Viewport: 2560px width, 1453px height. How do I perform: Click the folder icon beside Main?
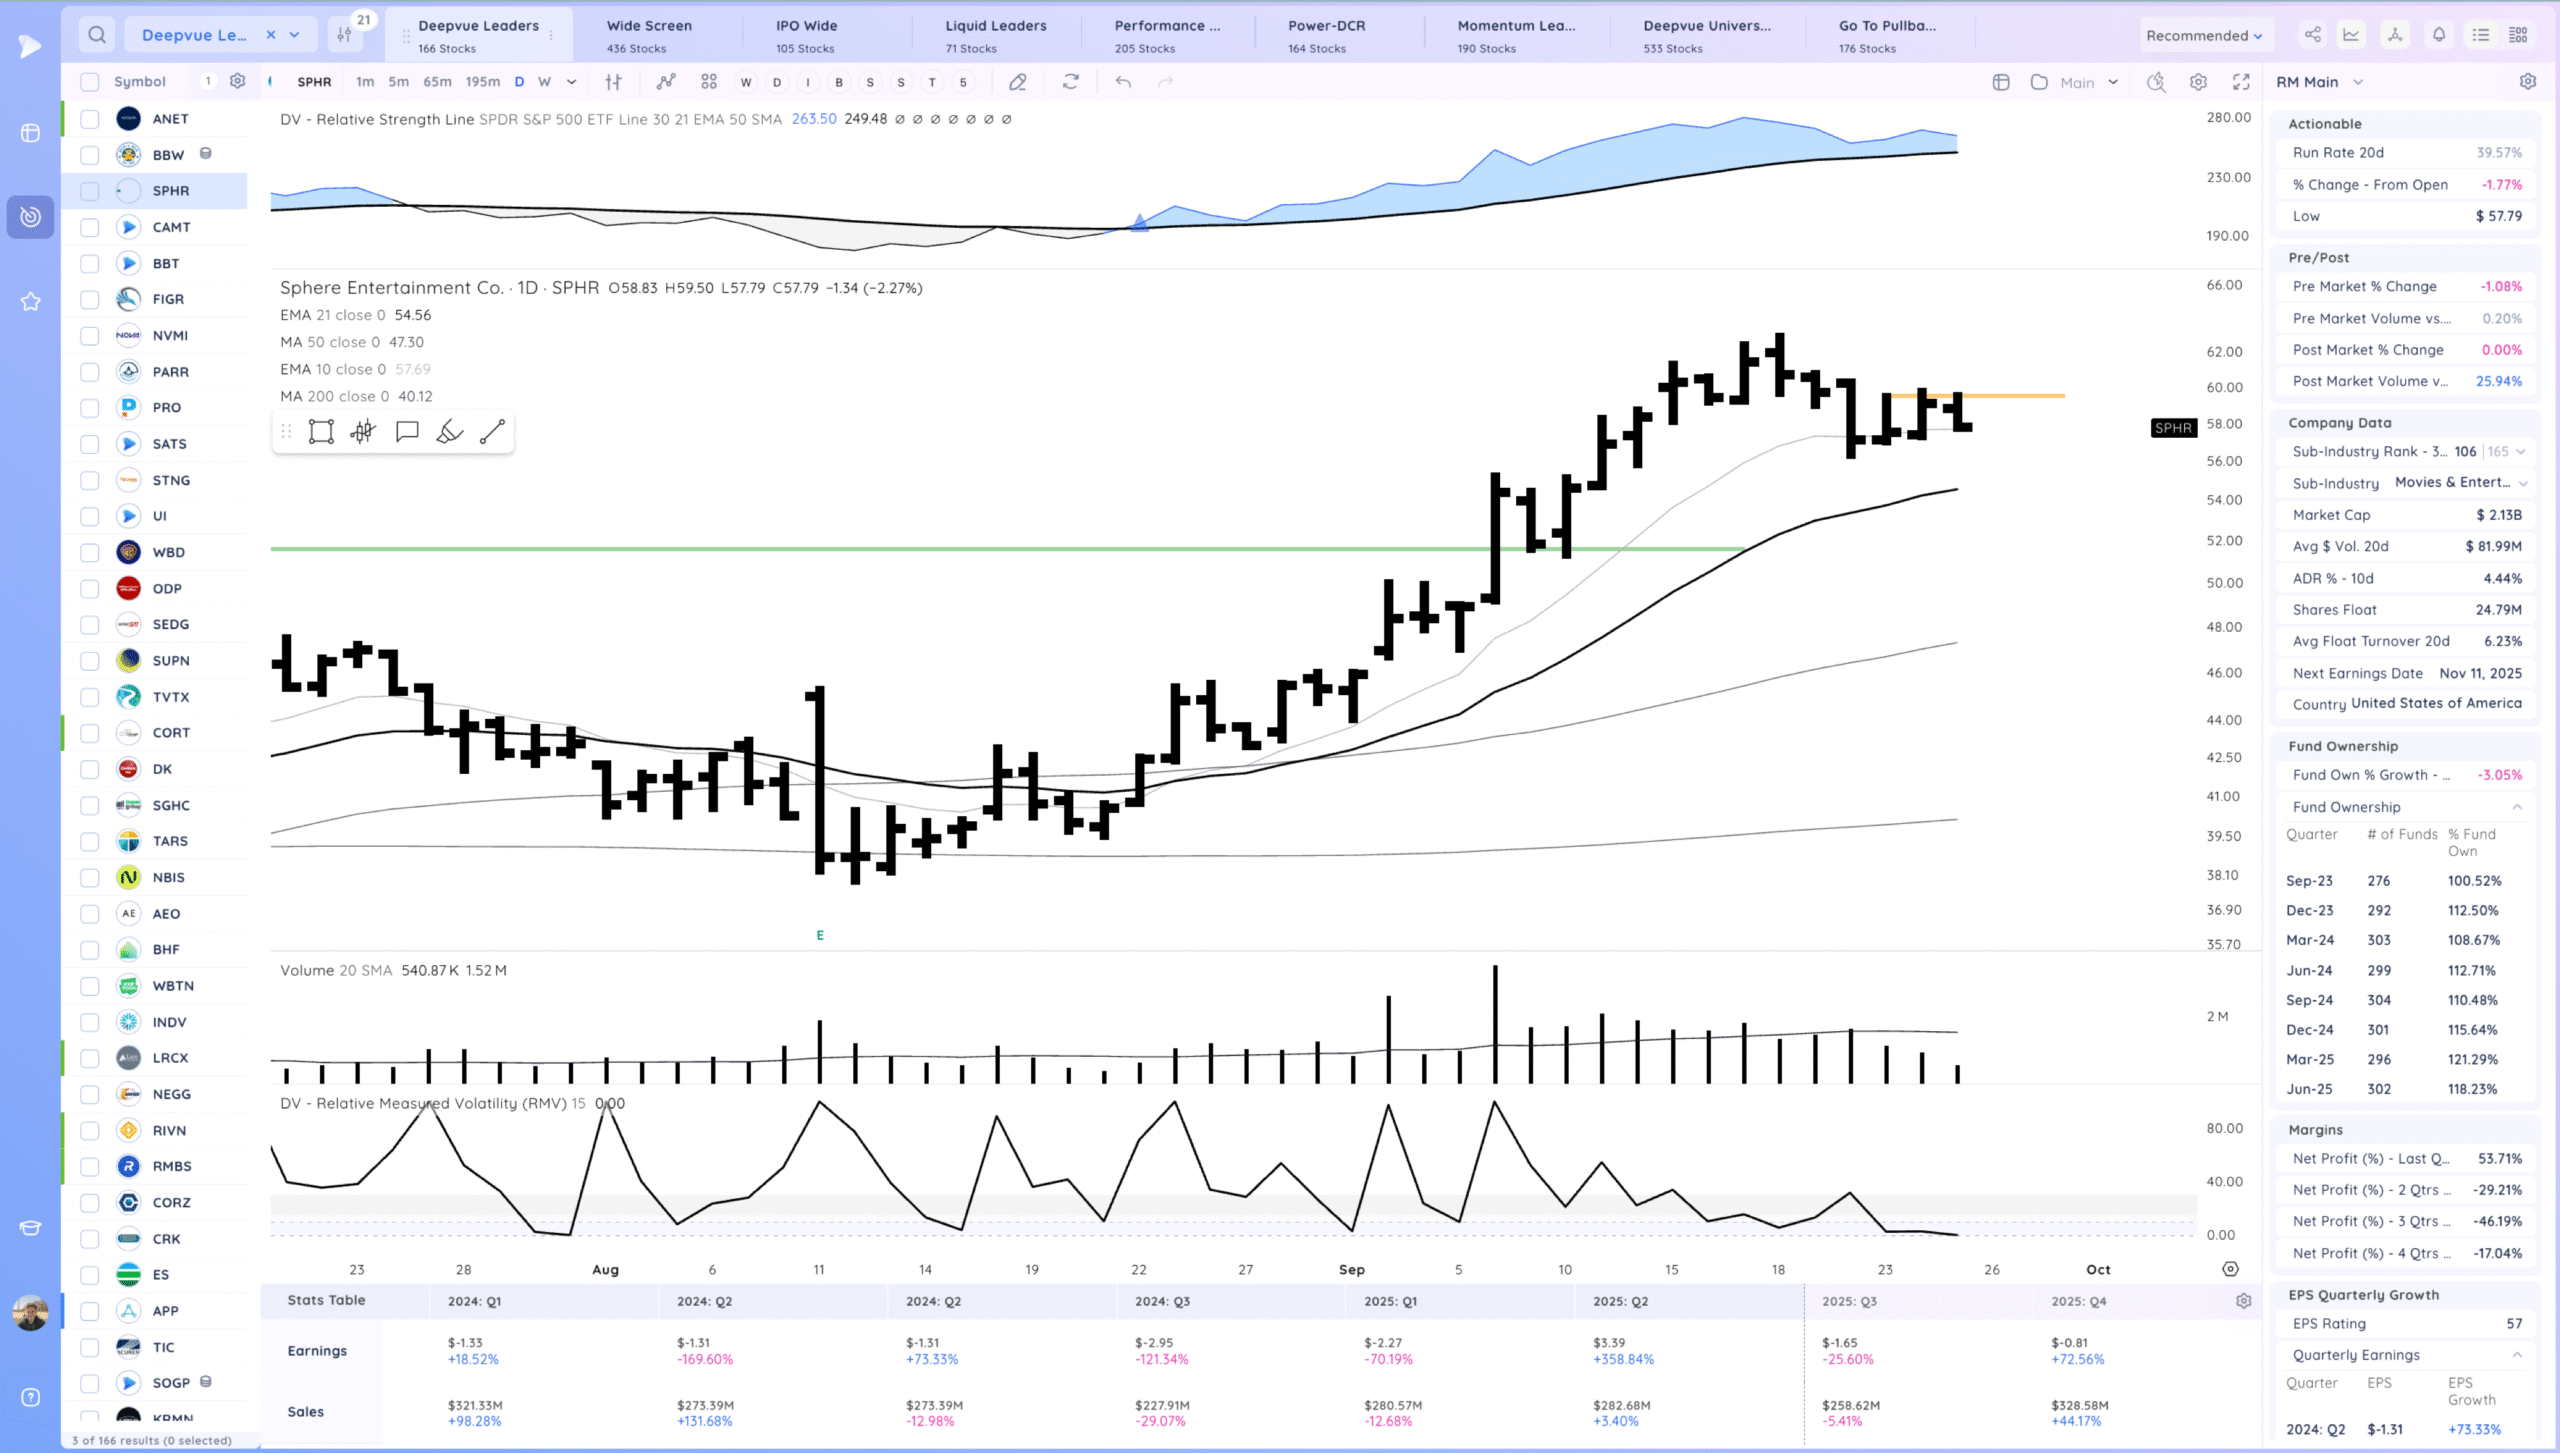click(2039, 82)
